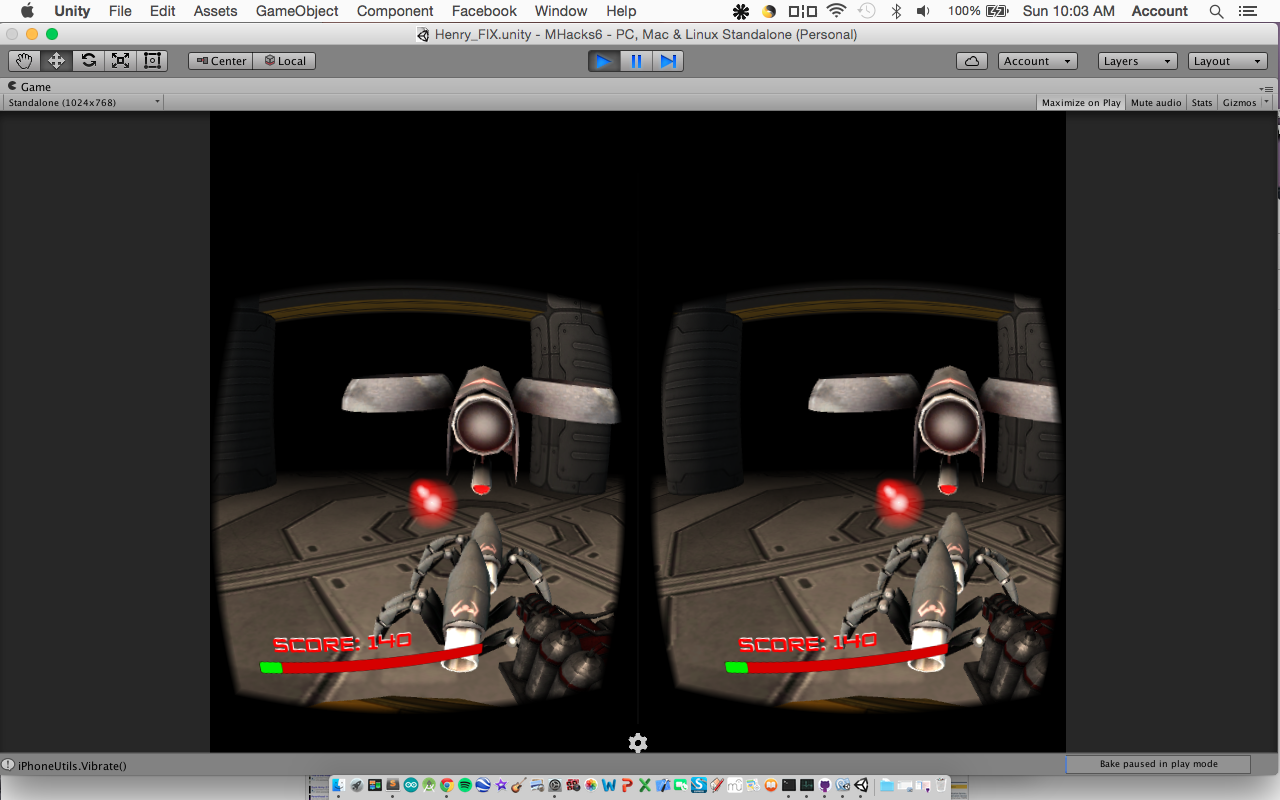The width and height of the screenshot is (1280, 800).
Task: Open the Account dropdown in toolbar
Action: [1037, 61]
